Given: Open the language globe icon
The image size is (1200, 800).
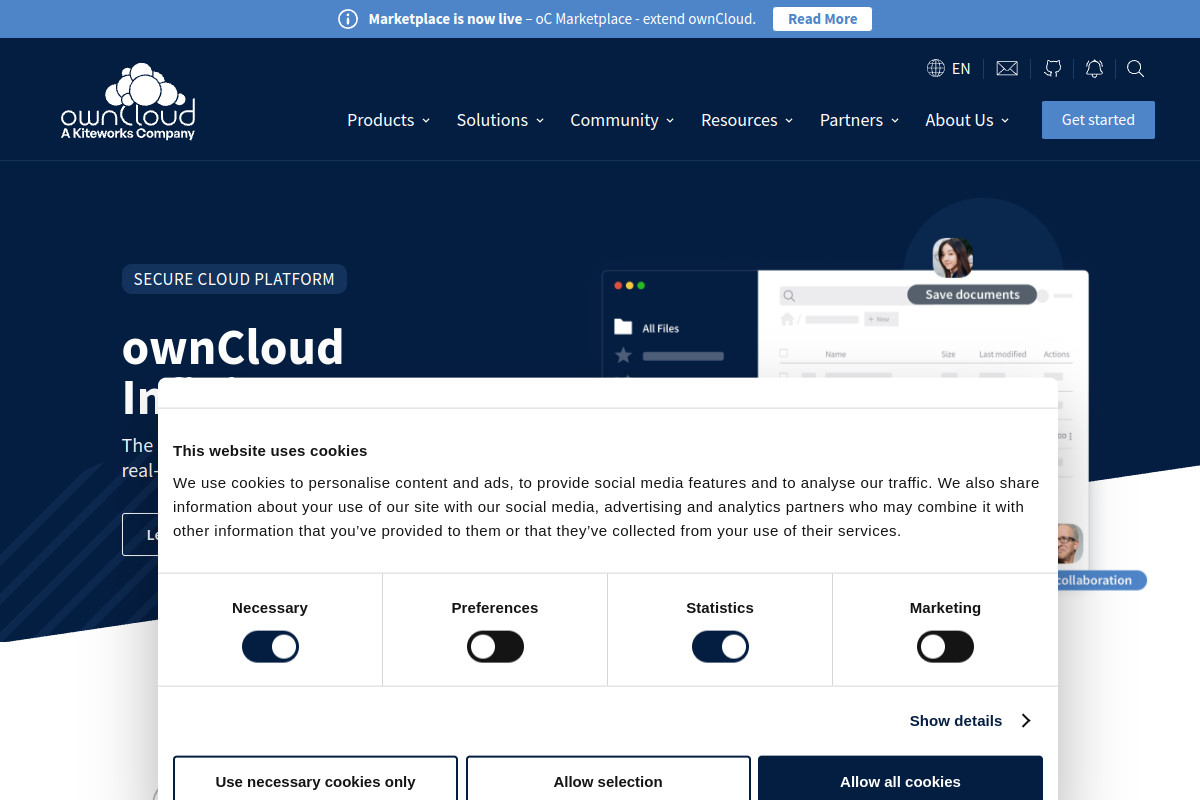Looking at the screenshot, I should tap(936, 68).
